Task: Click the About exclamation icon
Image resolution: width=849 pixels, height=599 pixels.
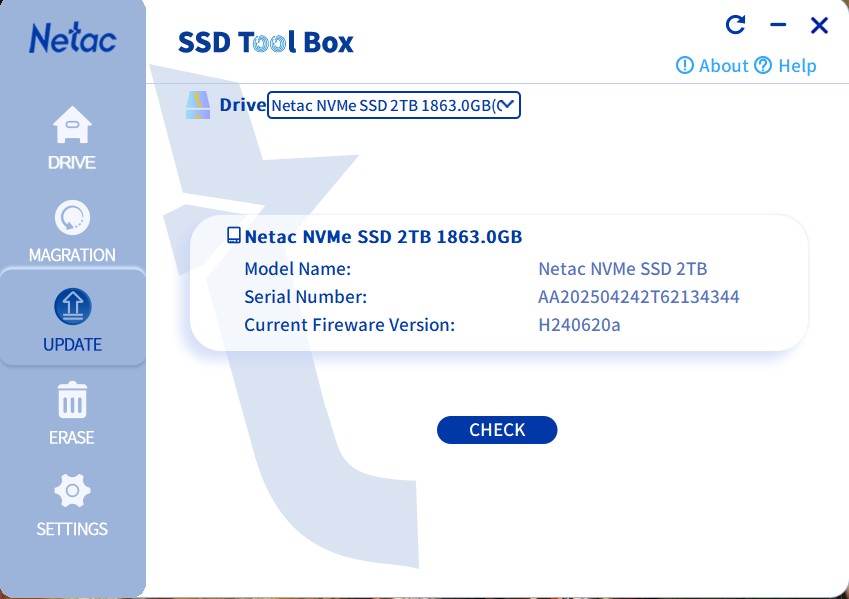Action: pyautogui.click(x=684, y=66)
